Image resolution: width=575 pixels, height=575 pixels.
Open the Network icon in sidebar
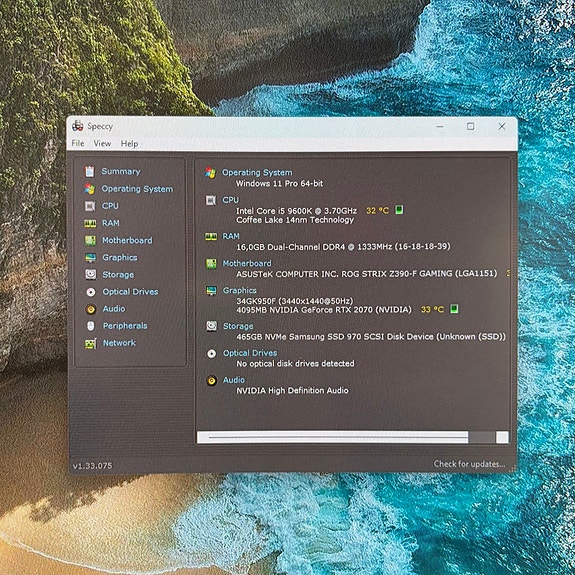(91, 343)
